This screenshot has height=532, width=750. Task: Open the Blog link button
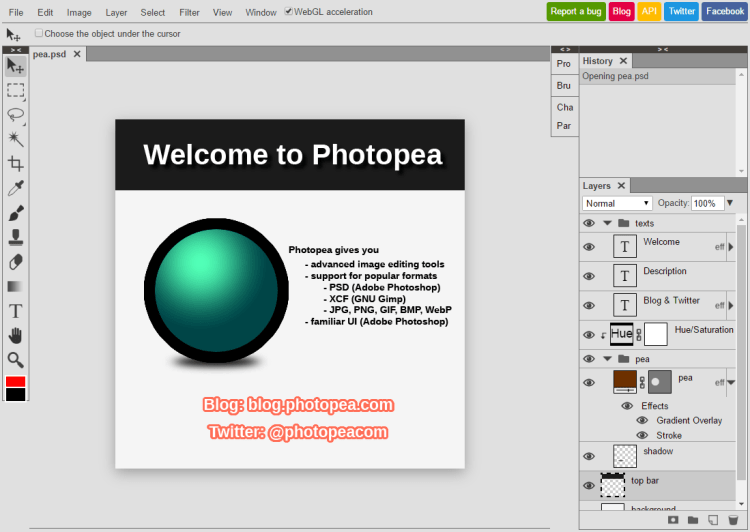621,11
